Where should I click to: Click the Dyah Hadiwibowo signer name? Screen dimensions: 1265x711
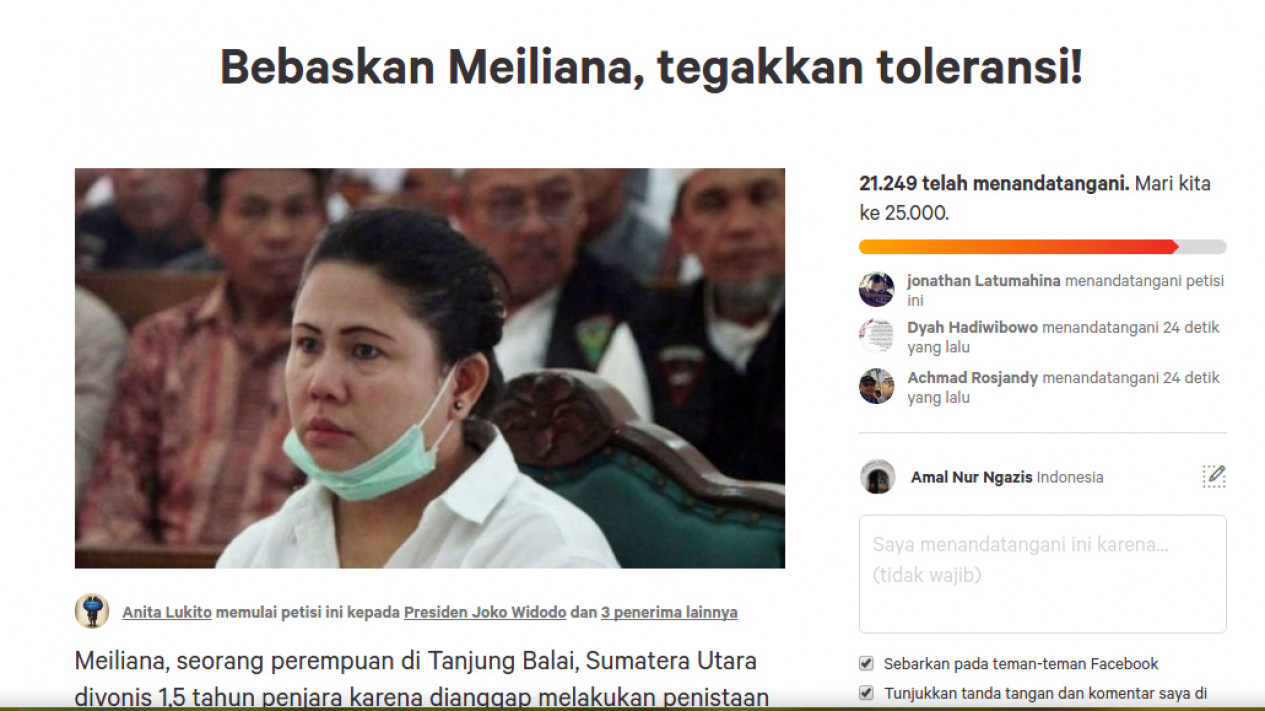click(x=973, y=327)
